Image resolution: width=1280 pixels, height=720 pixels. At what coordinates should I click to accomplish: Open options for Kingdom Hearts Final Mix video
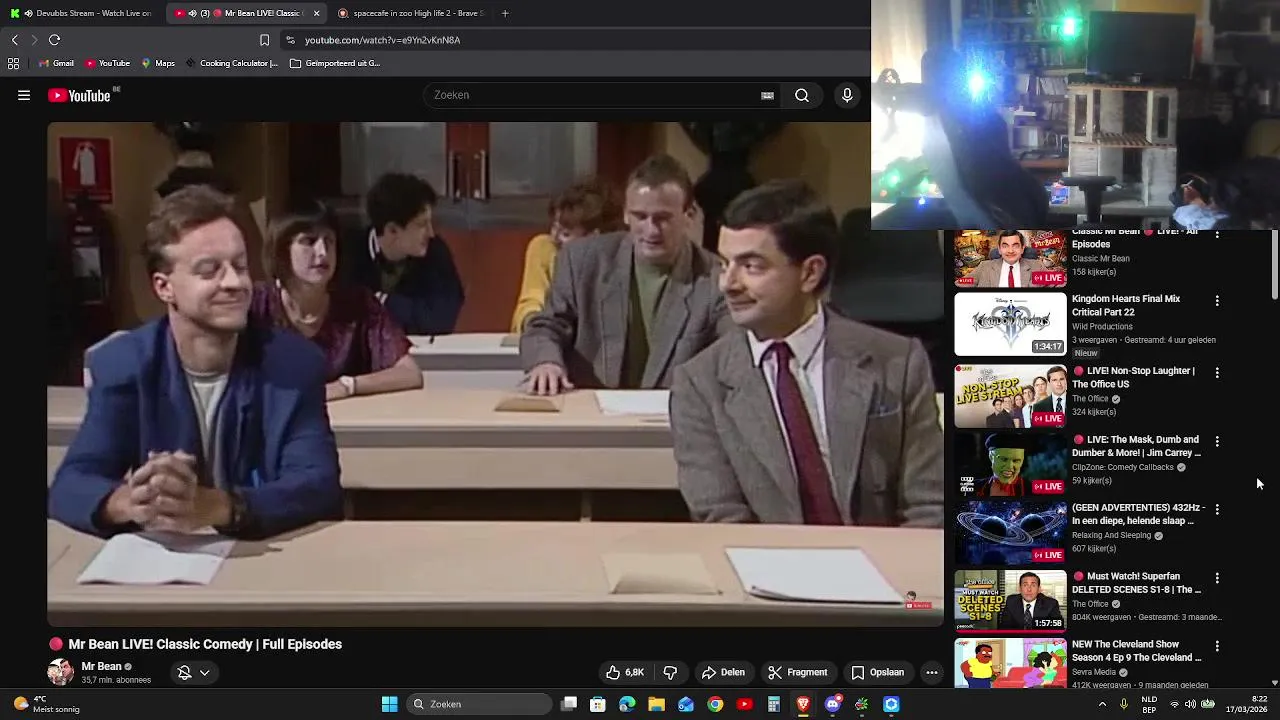point(1217,300)
